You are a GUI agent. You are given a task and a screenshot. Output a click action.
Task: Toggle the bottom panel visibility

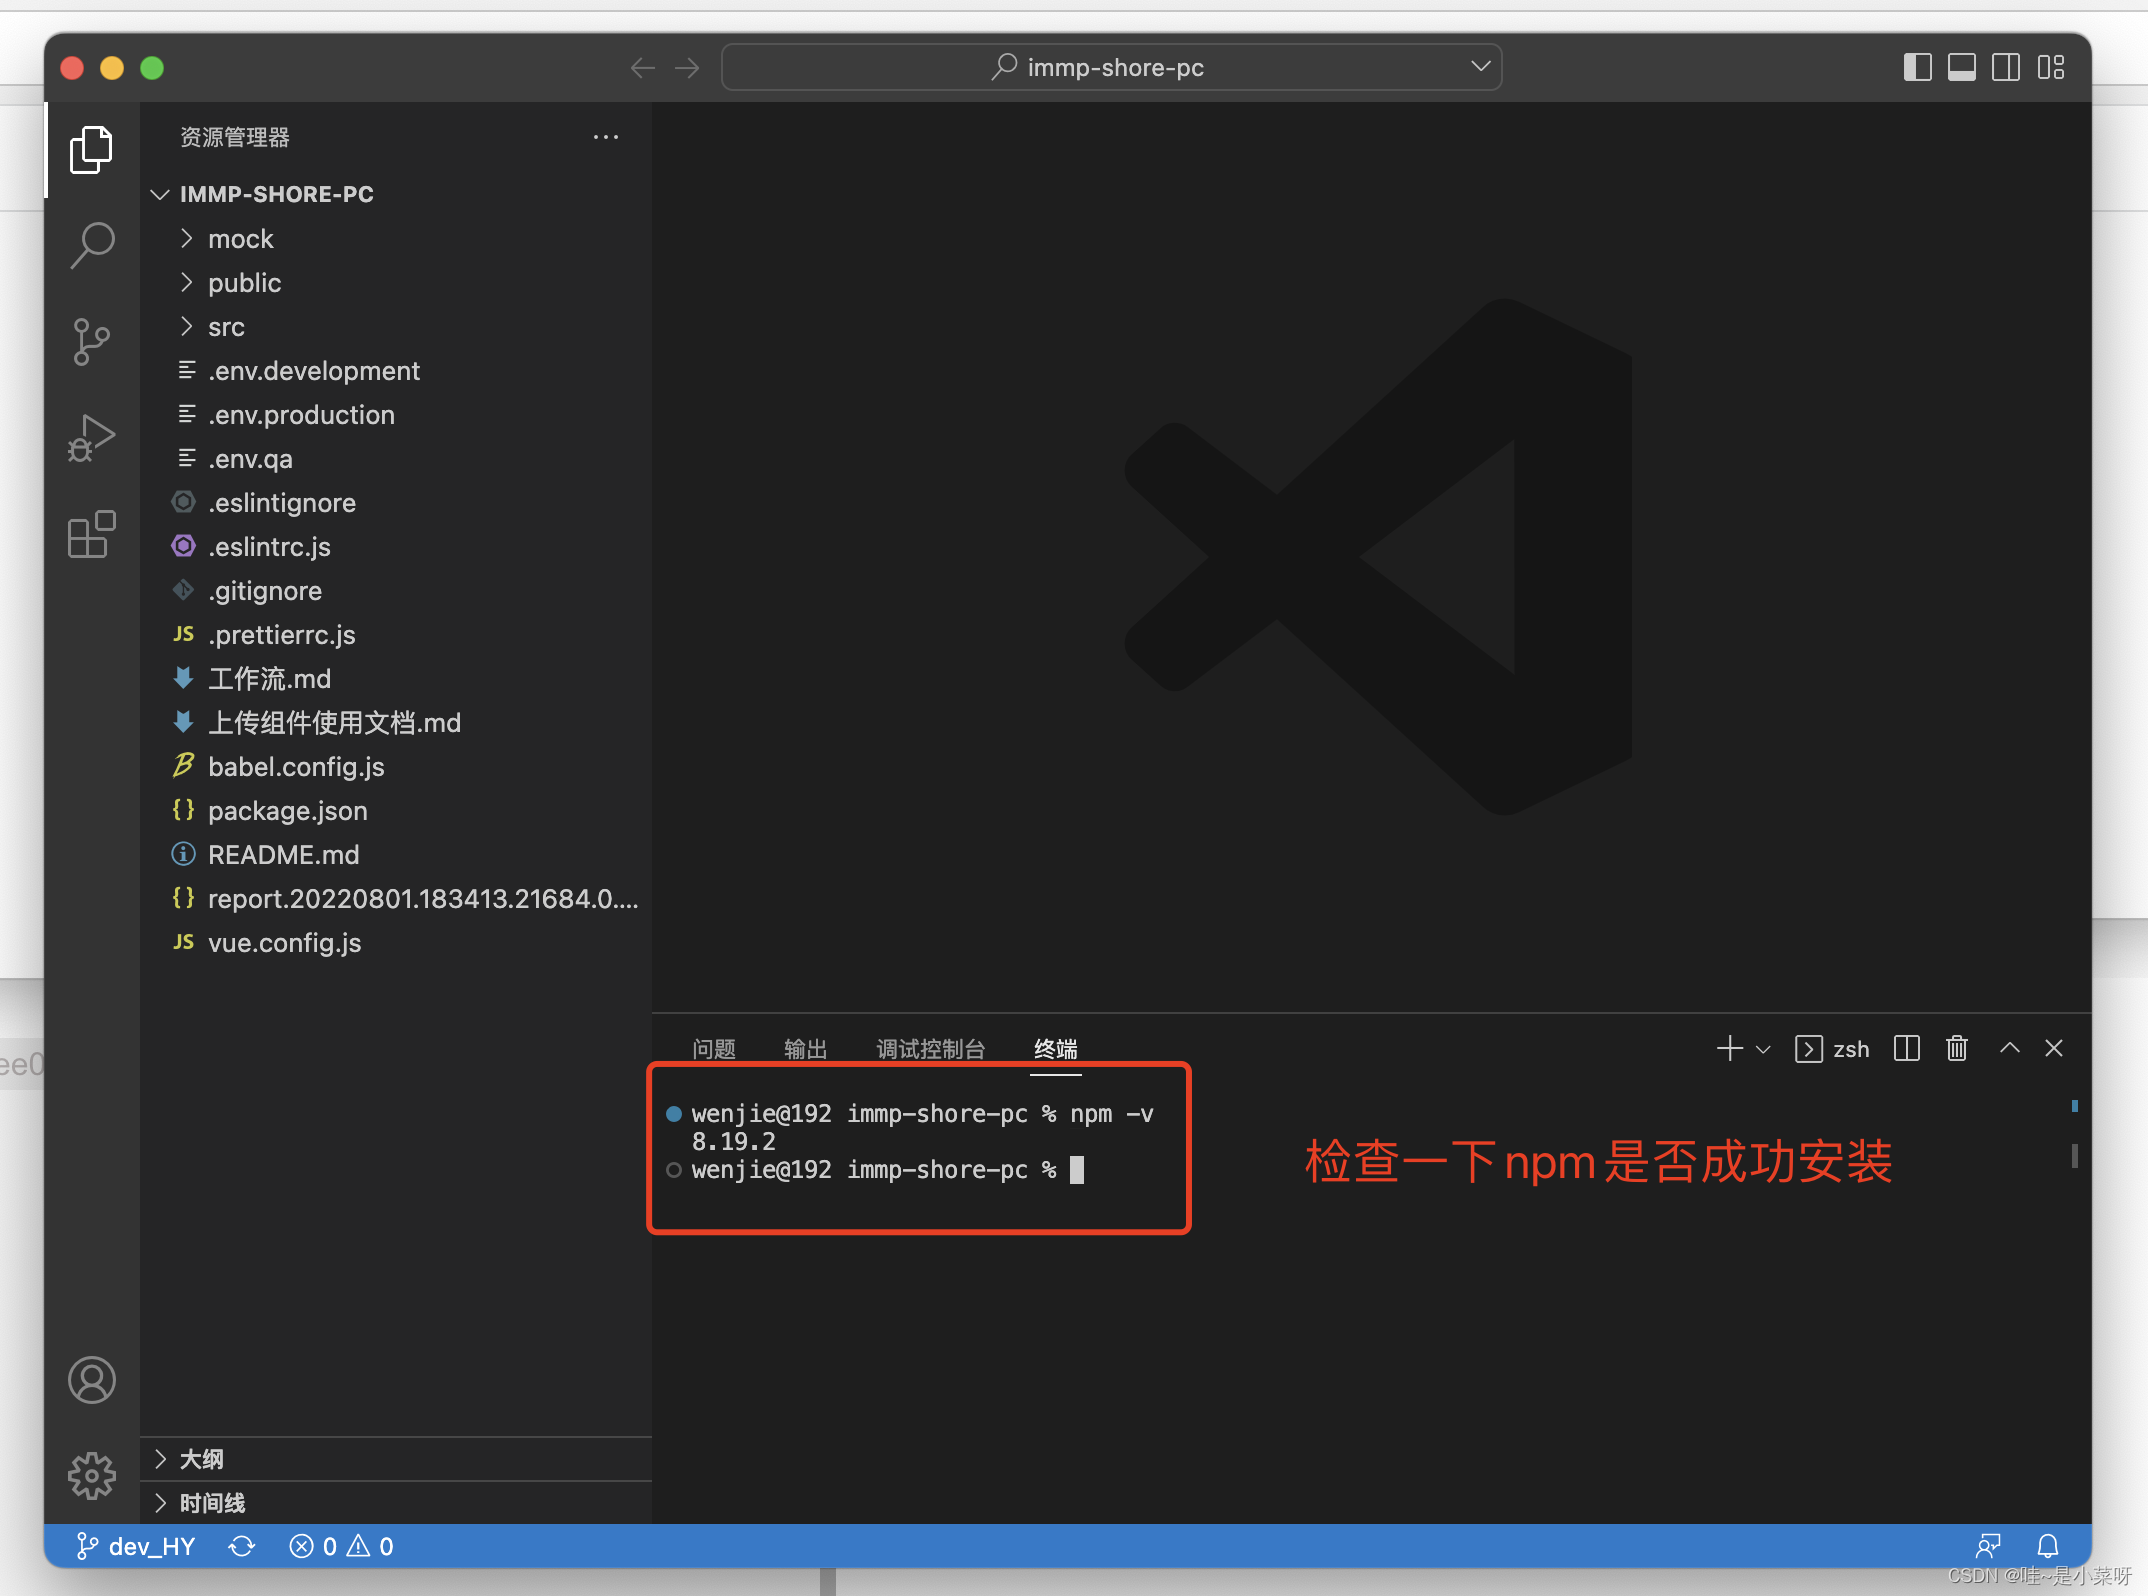1961,67
